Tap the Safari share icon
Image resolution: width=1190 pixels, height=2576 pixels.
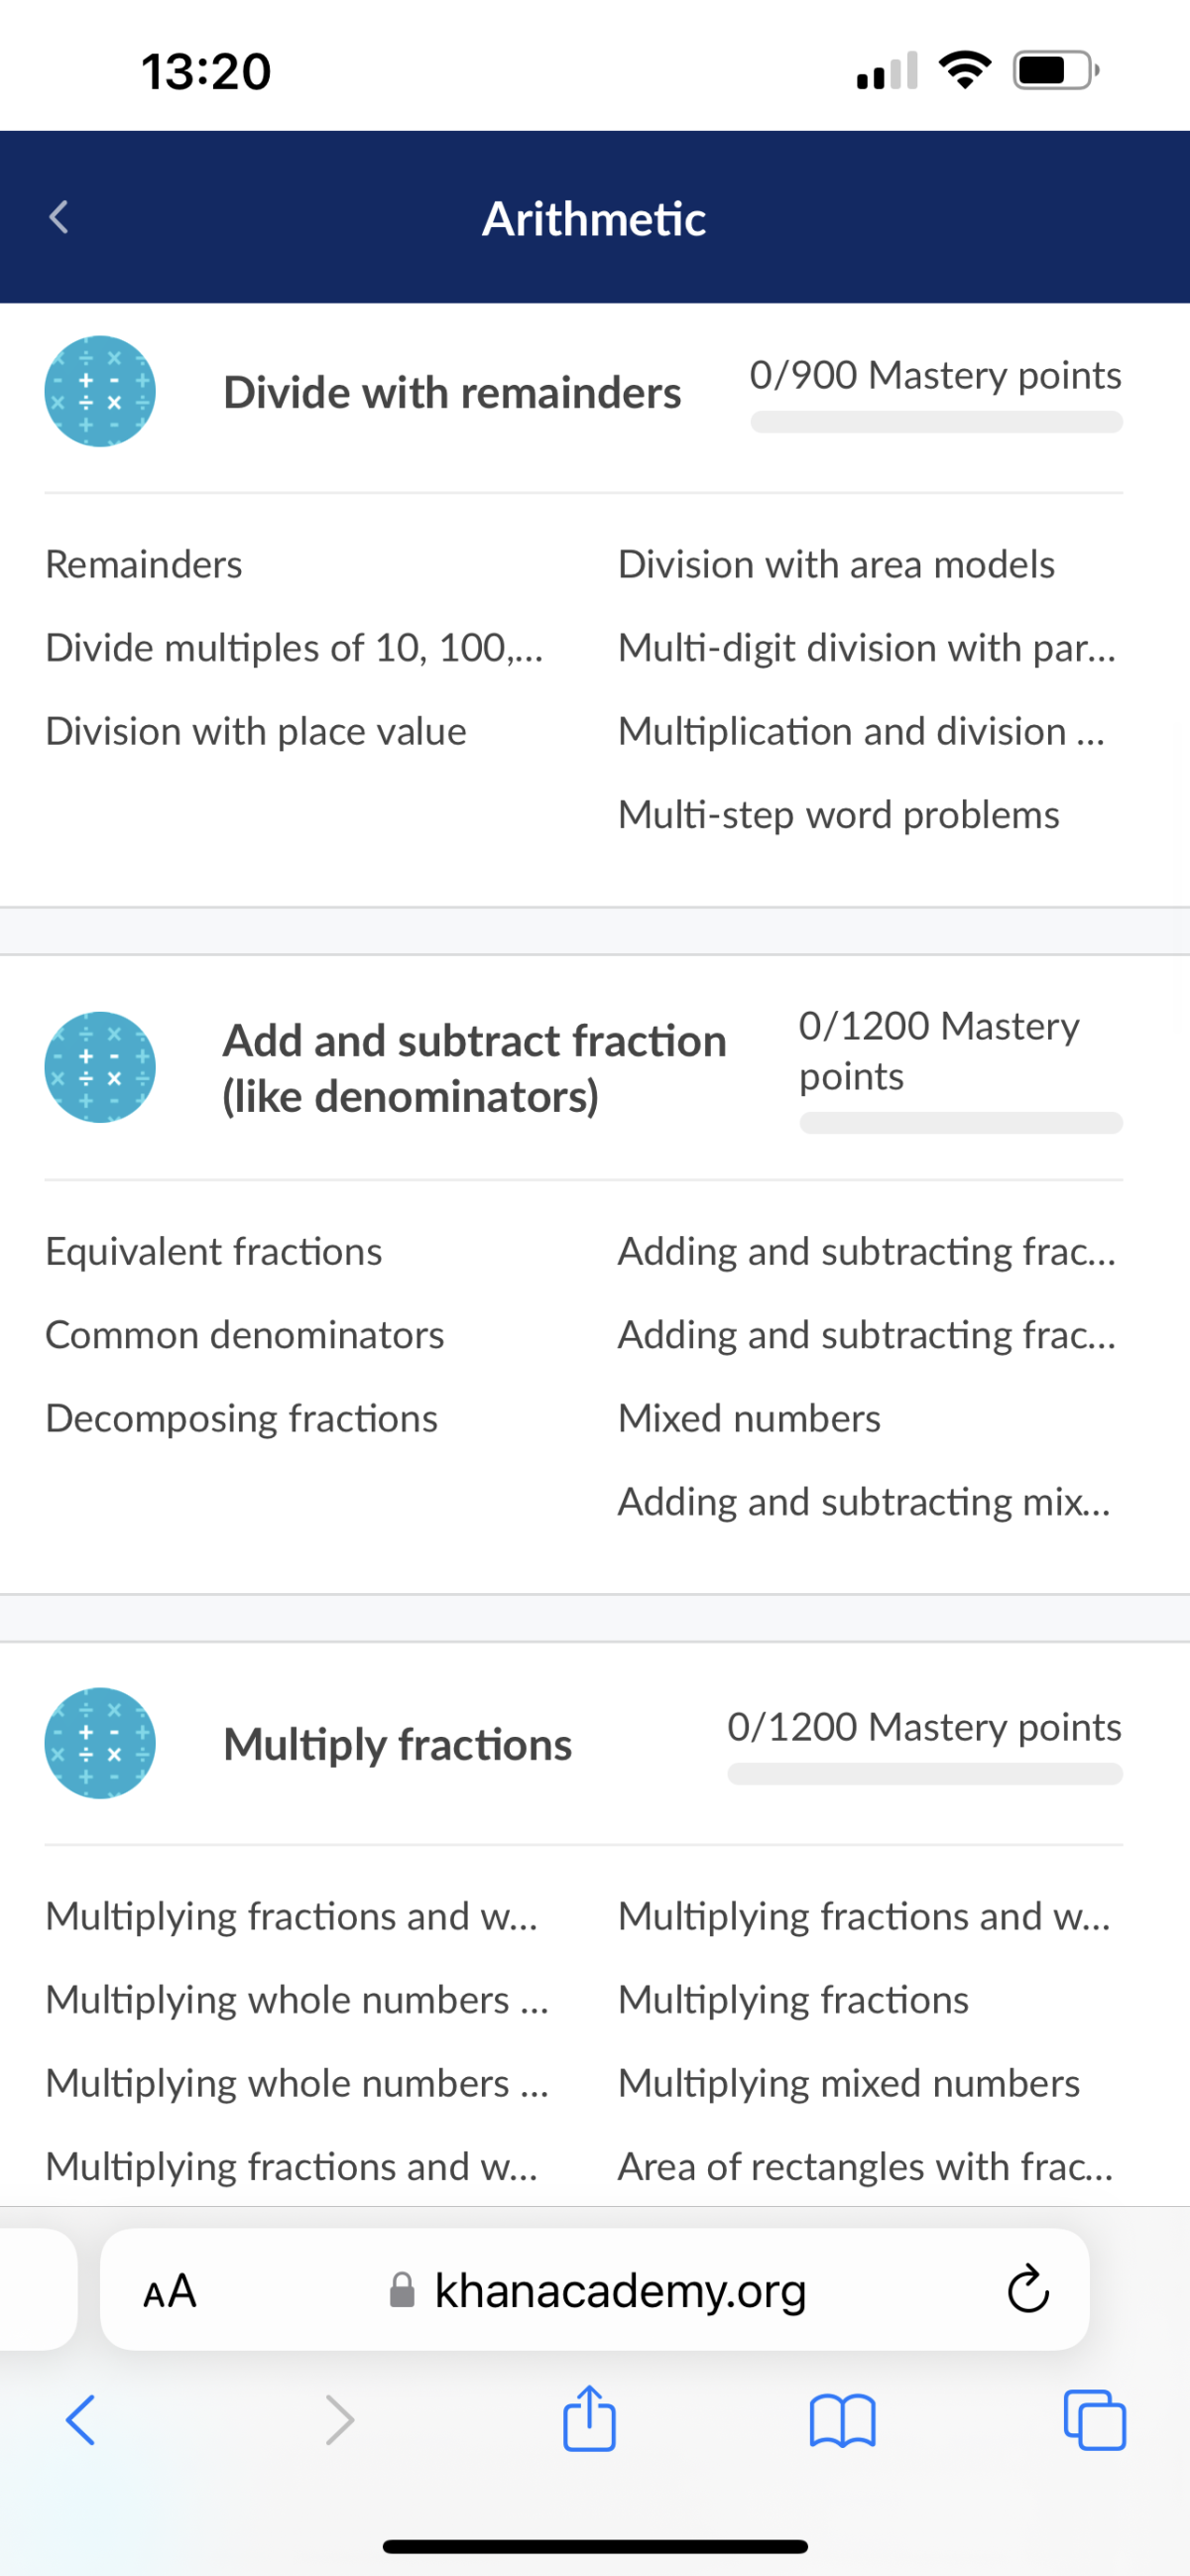pyautogui.click(x=589, y=2420)
